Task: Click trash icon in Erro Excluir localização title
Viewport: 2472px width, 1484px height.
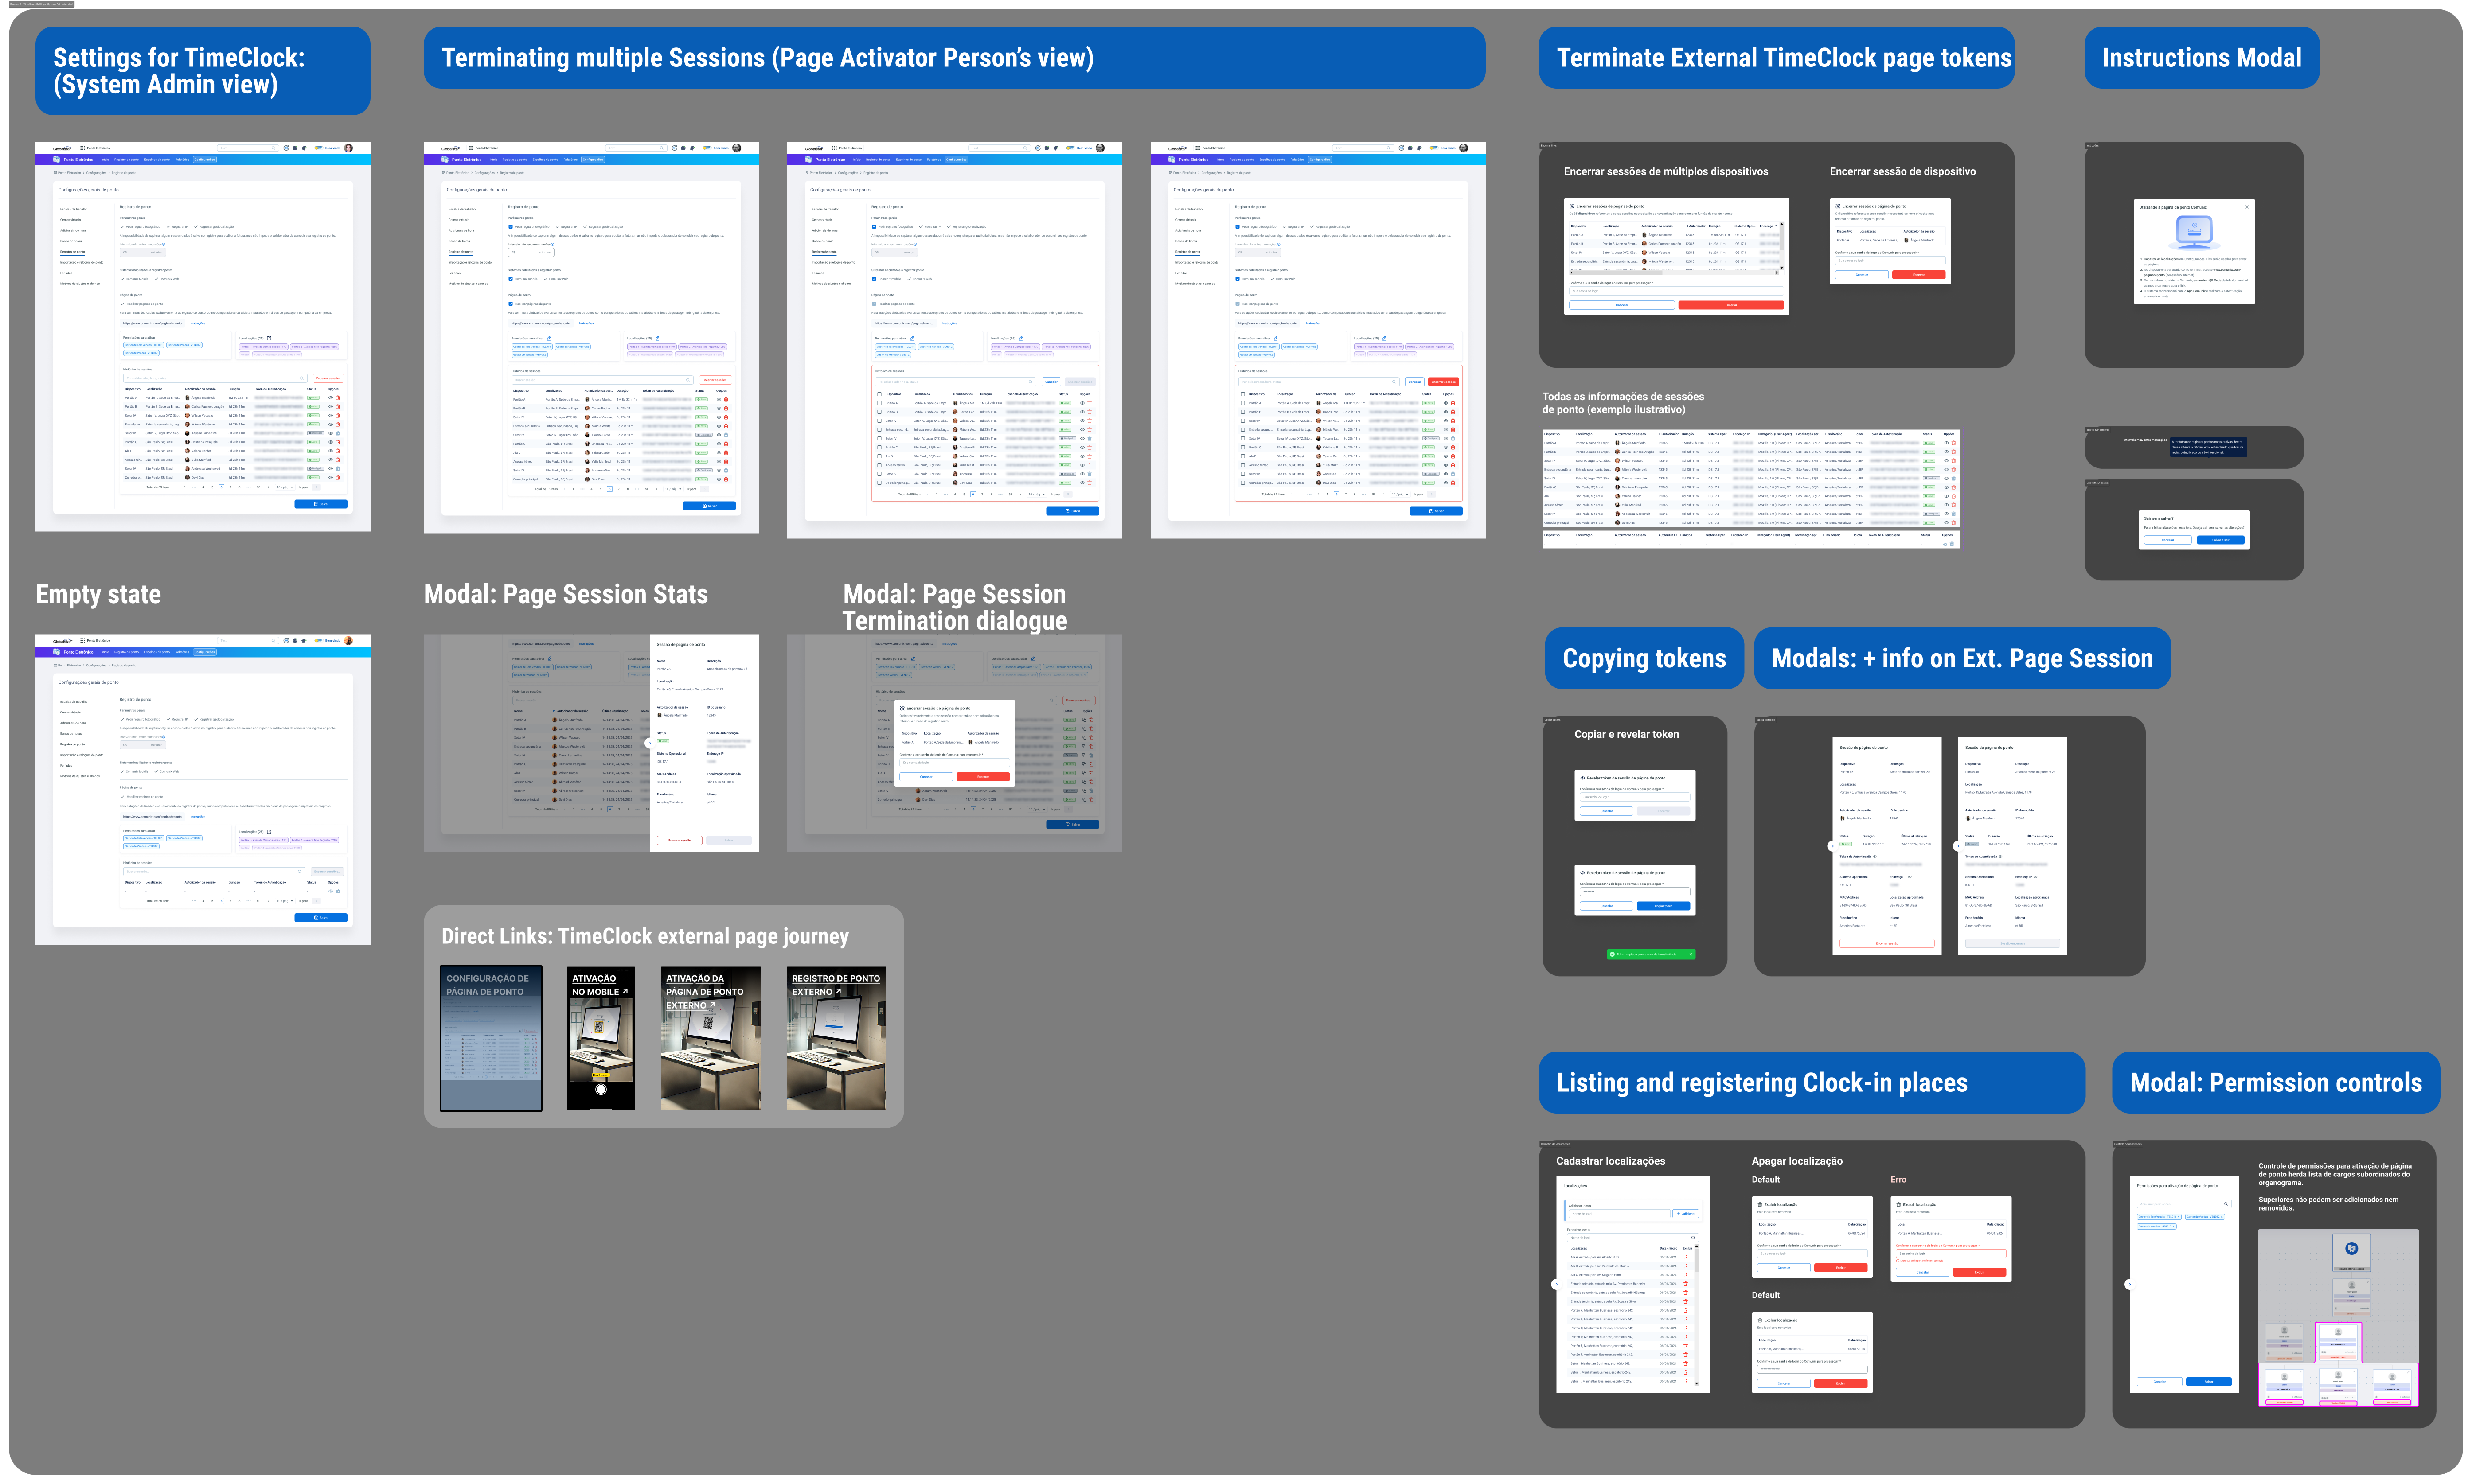Action: click(1898, 1205)
